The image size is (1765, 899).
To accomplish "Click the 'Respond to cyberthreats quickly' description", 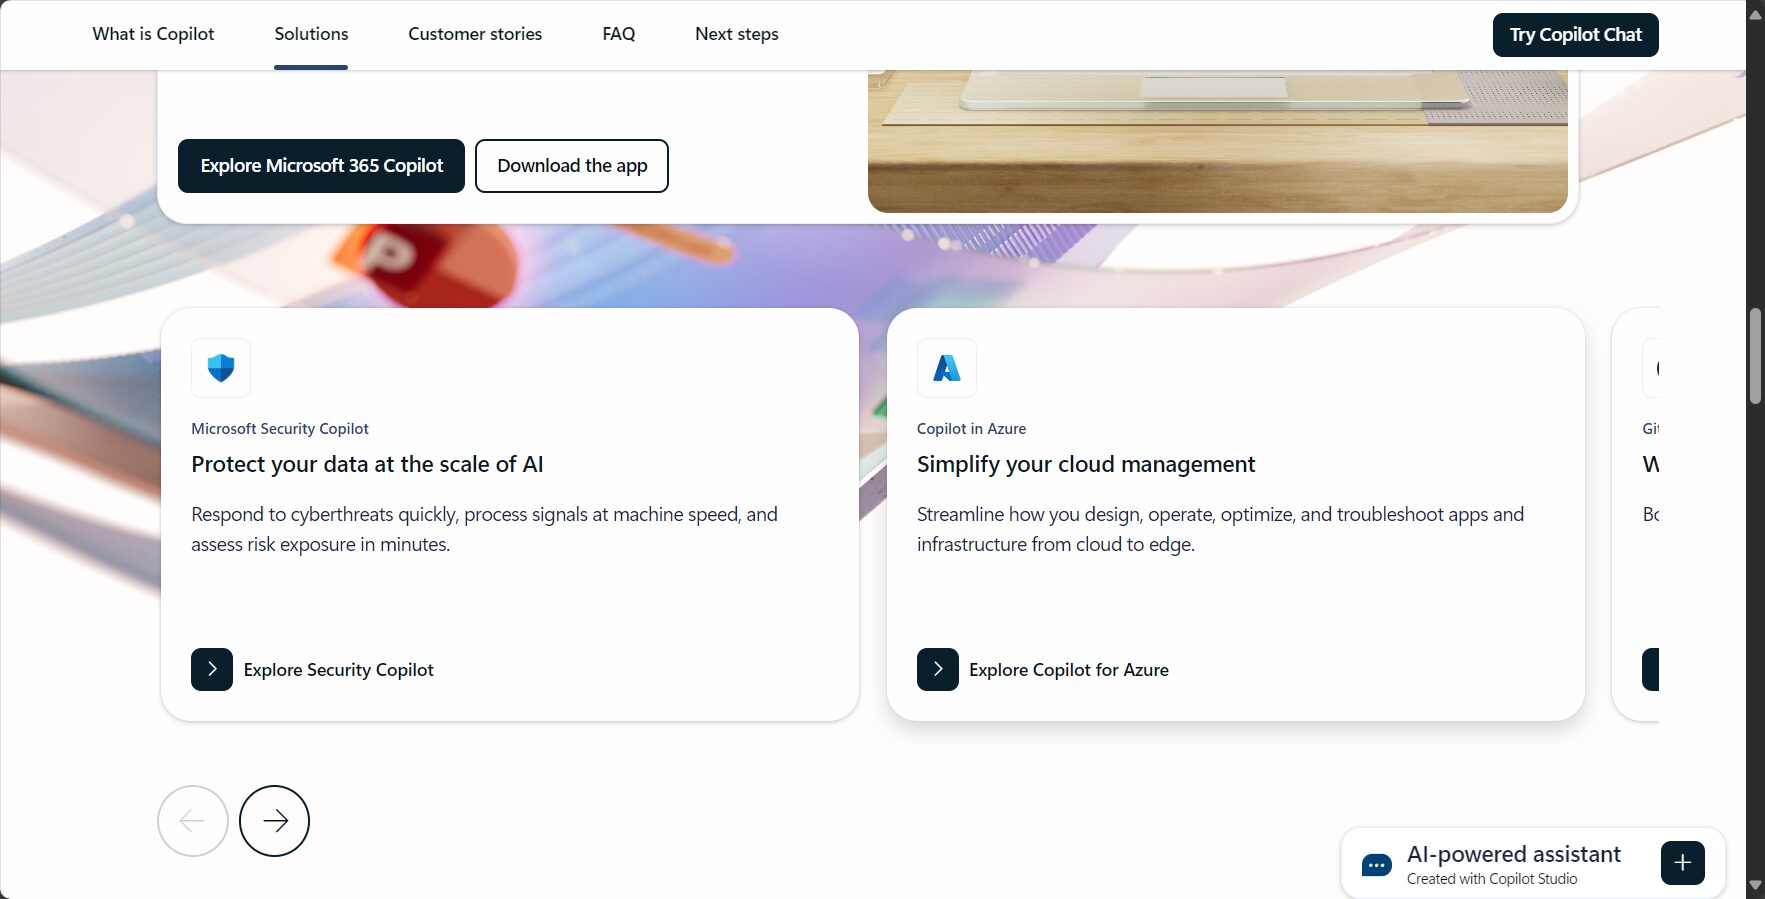I will point(484,529).
